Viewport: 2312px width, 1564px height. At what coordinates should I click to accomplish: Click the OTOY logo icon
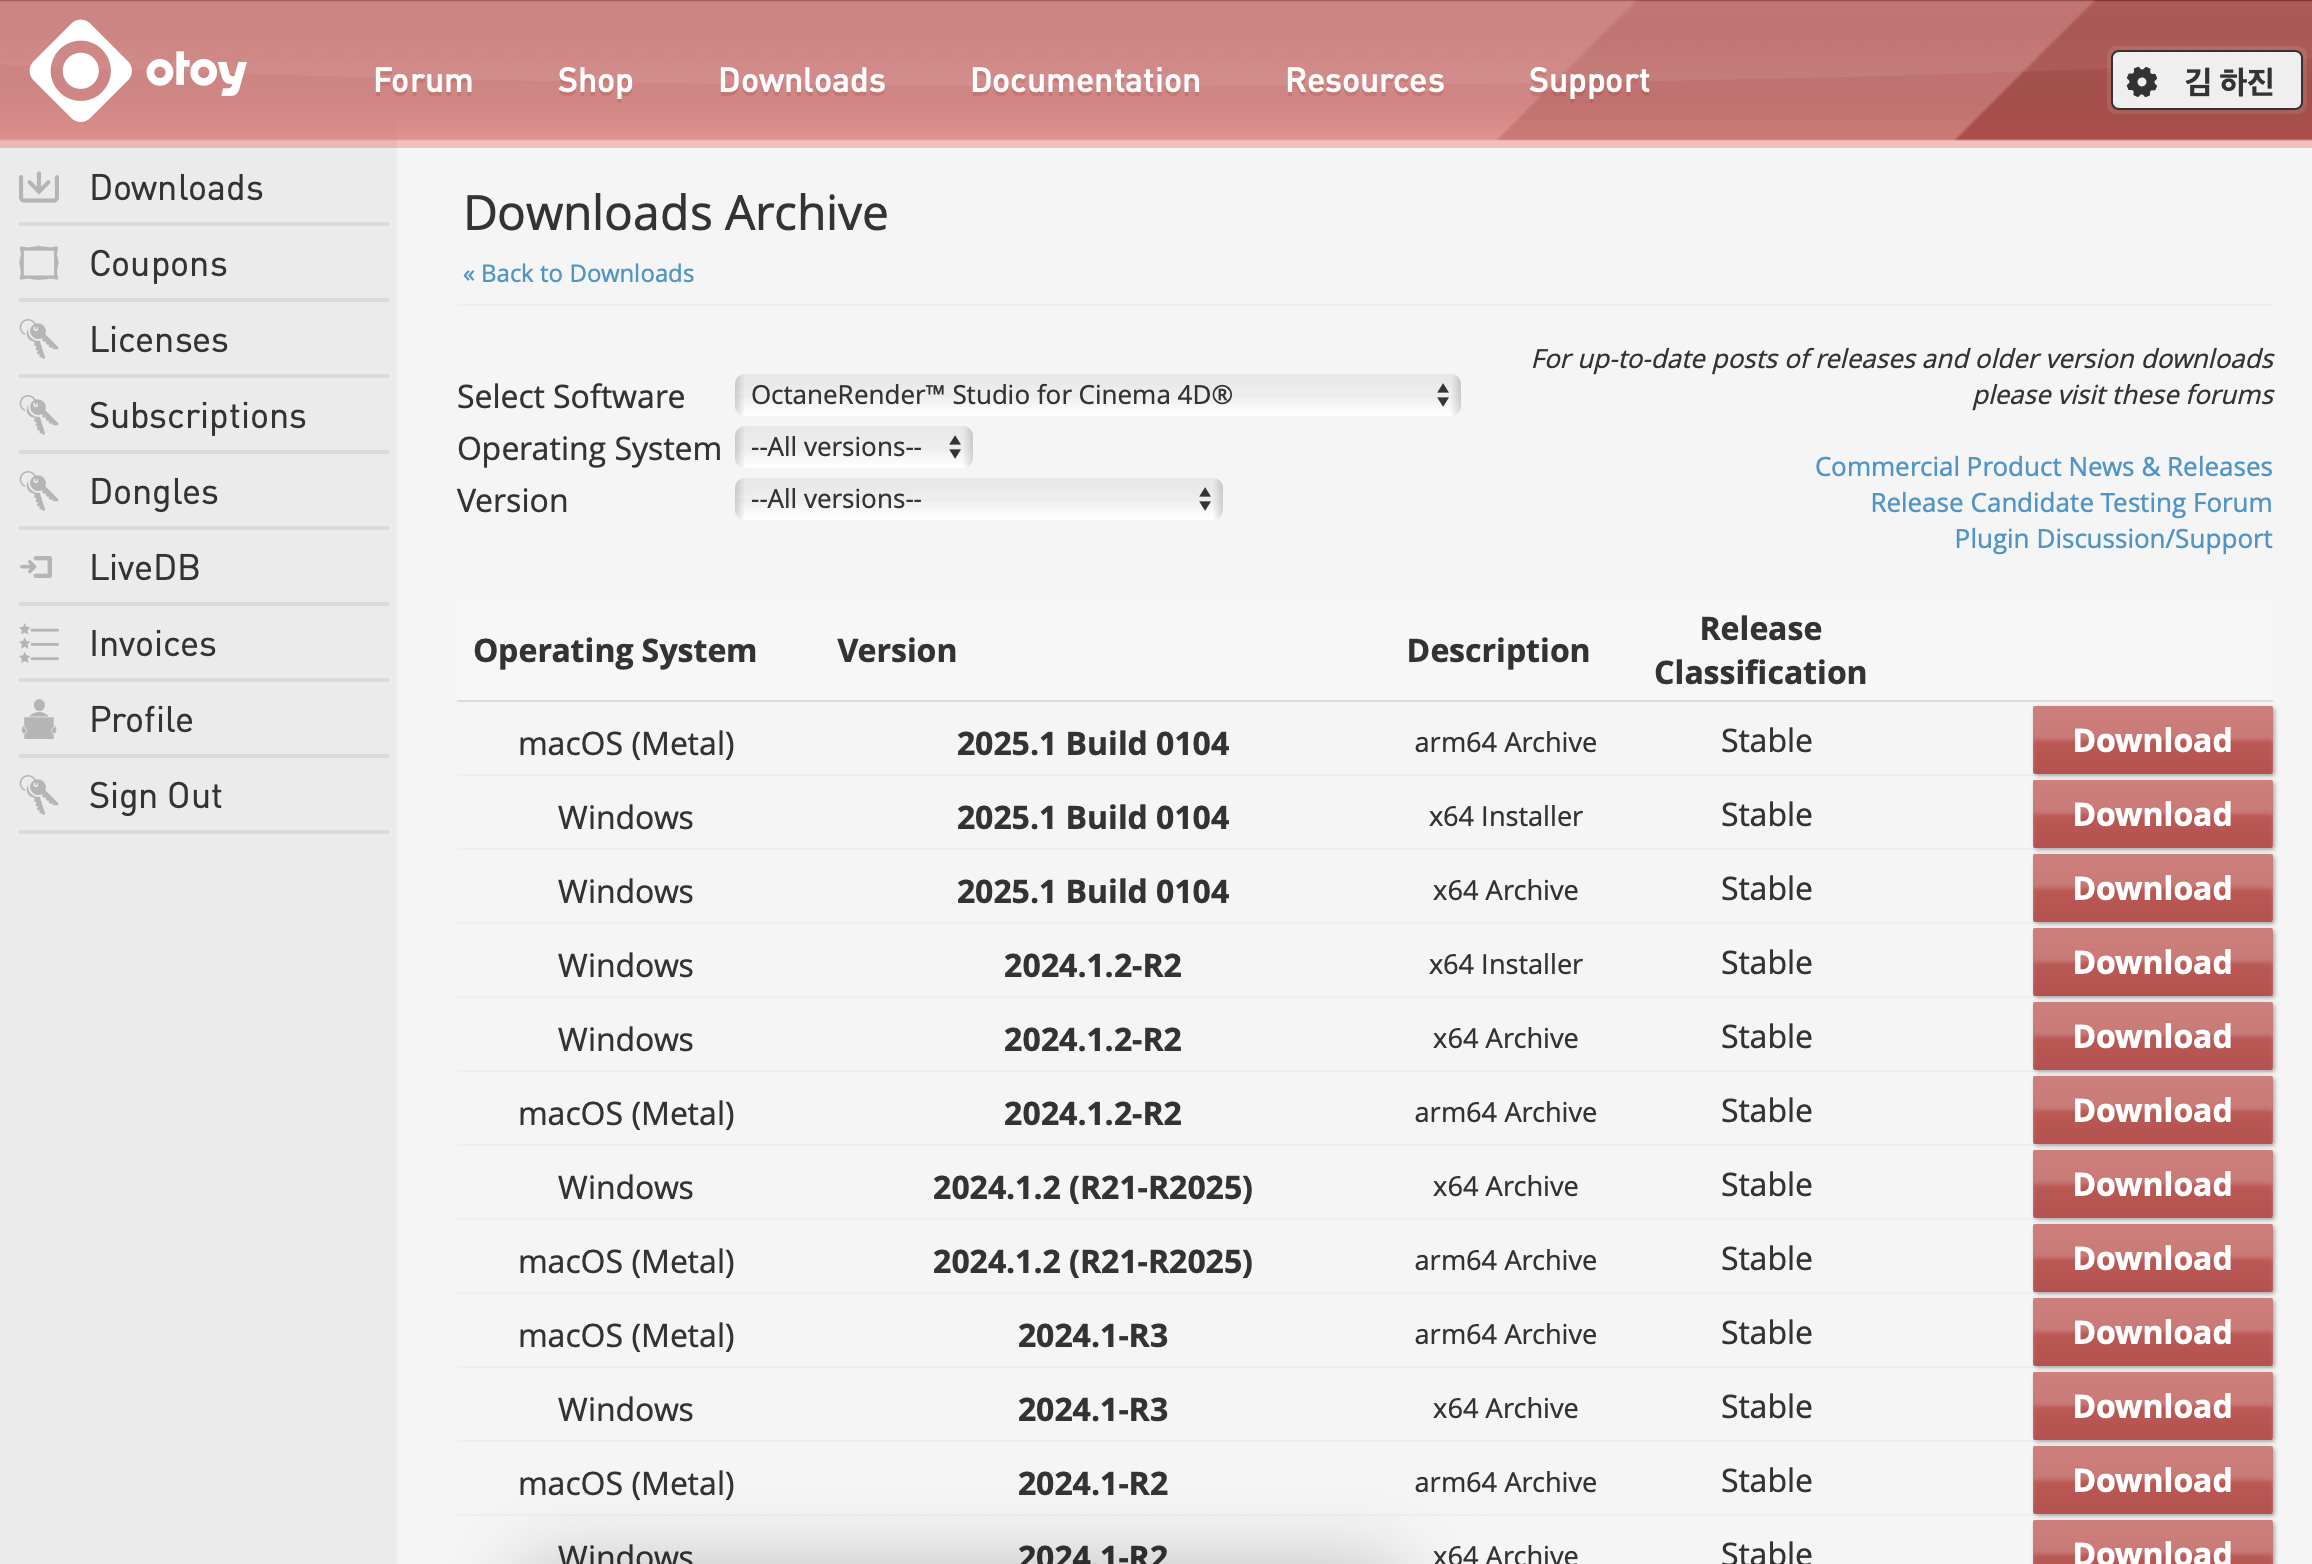pos(80,71)
